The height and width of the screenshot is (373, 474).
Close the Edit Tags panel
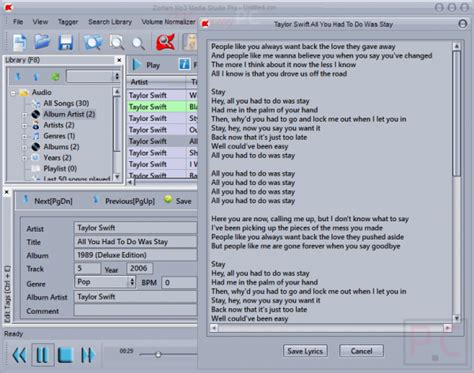point(6,192)
